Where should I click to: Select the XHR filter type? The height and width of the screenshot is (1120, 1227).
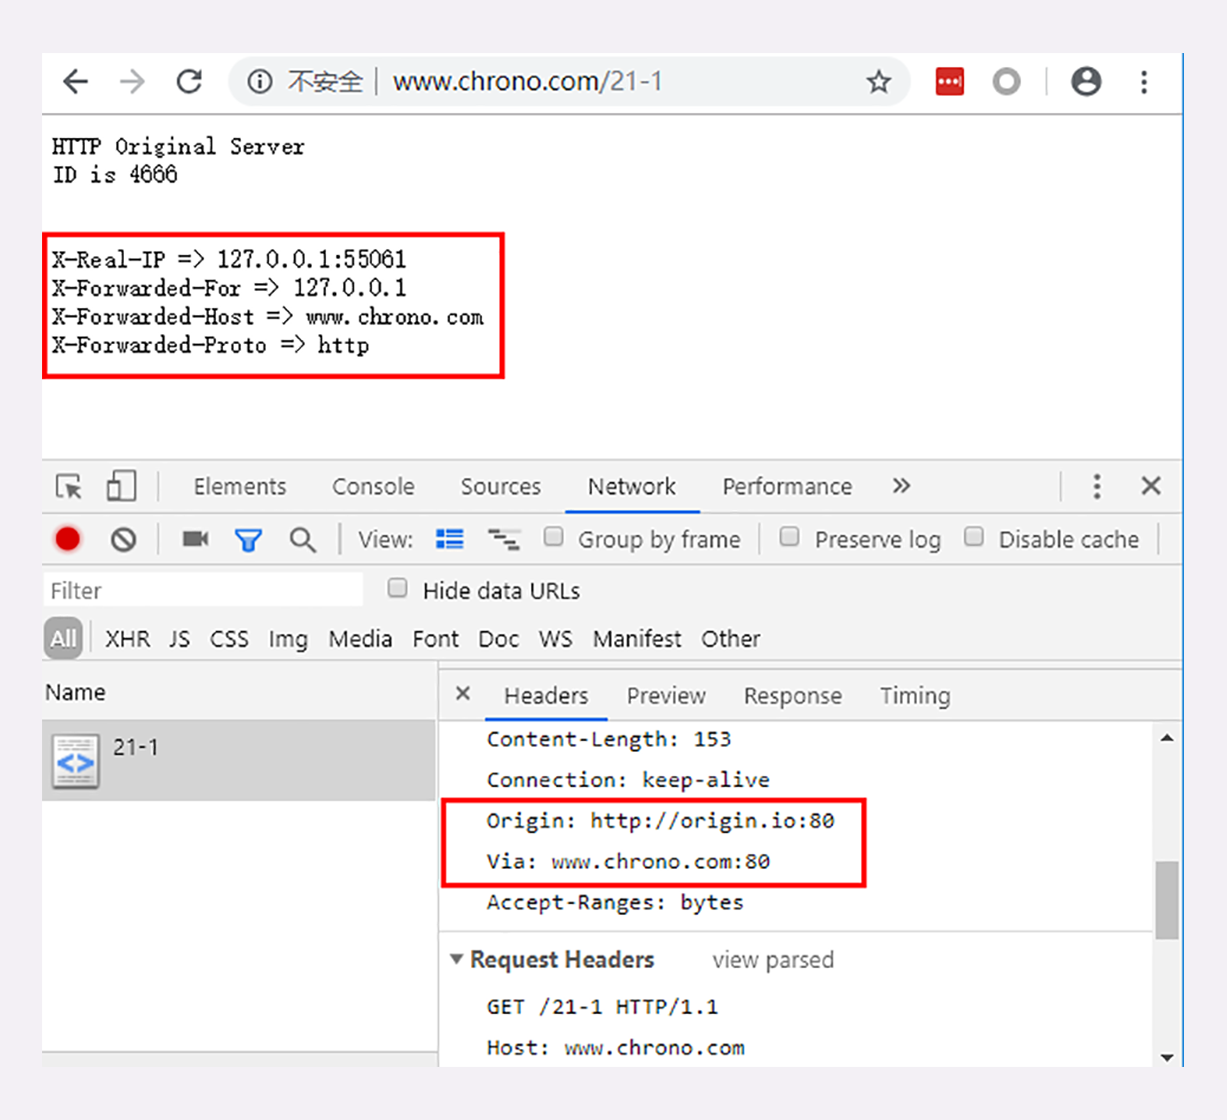point(127,639)
